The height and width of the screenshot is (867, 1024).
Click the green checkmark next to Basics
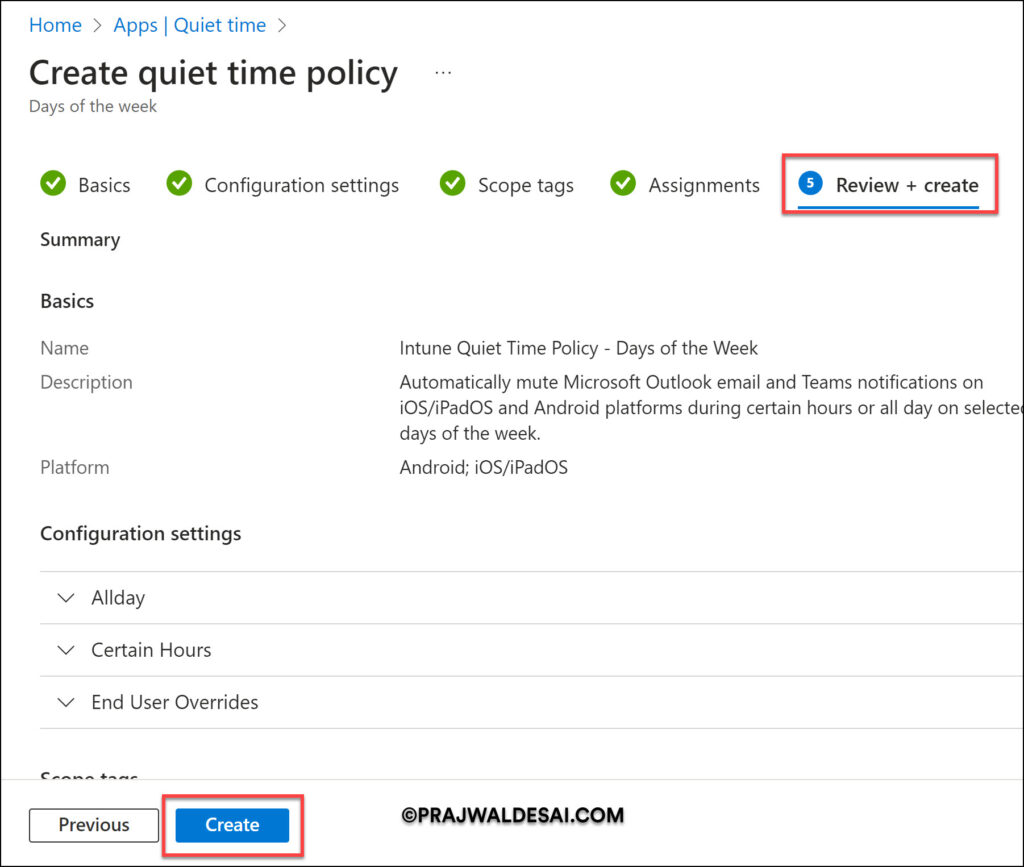(x=53, y=183)
